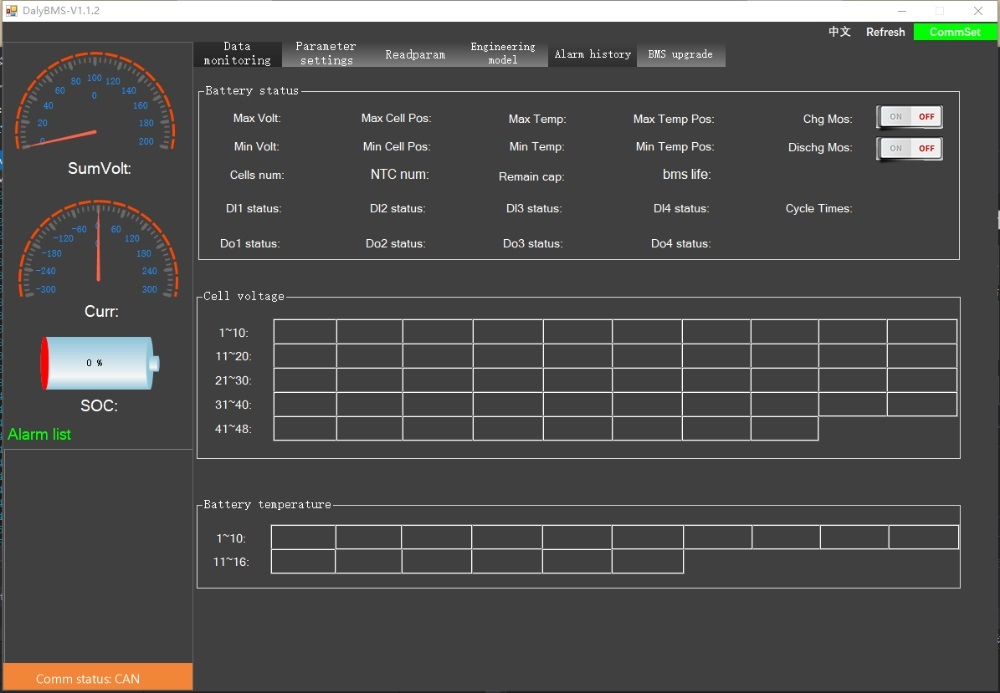Toggle the Chg Mos switch

[x=909, y=117]
